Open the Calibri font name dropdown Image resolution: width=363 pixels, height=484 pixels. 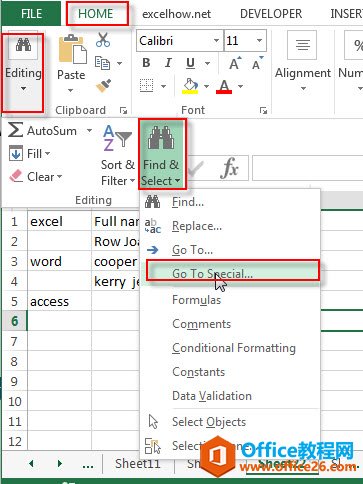[x=216, y=41]
